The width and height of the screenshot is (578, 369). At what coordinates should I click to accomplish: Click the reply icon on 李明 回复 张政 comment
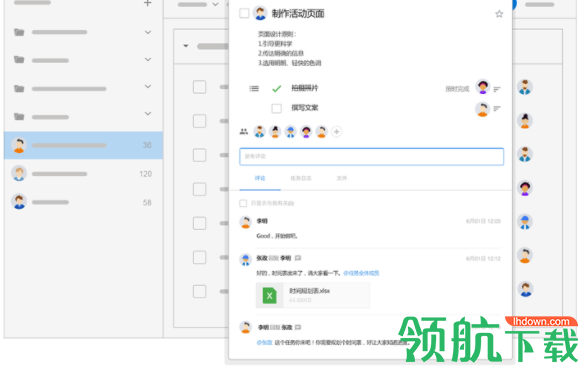(298, 327)
